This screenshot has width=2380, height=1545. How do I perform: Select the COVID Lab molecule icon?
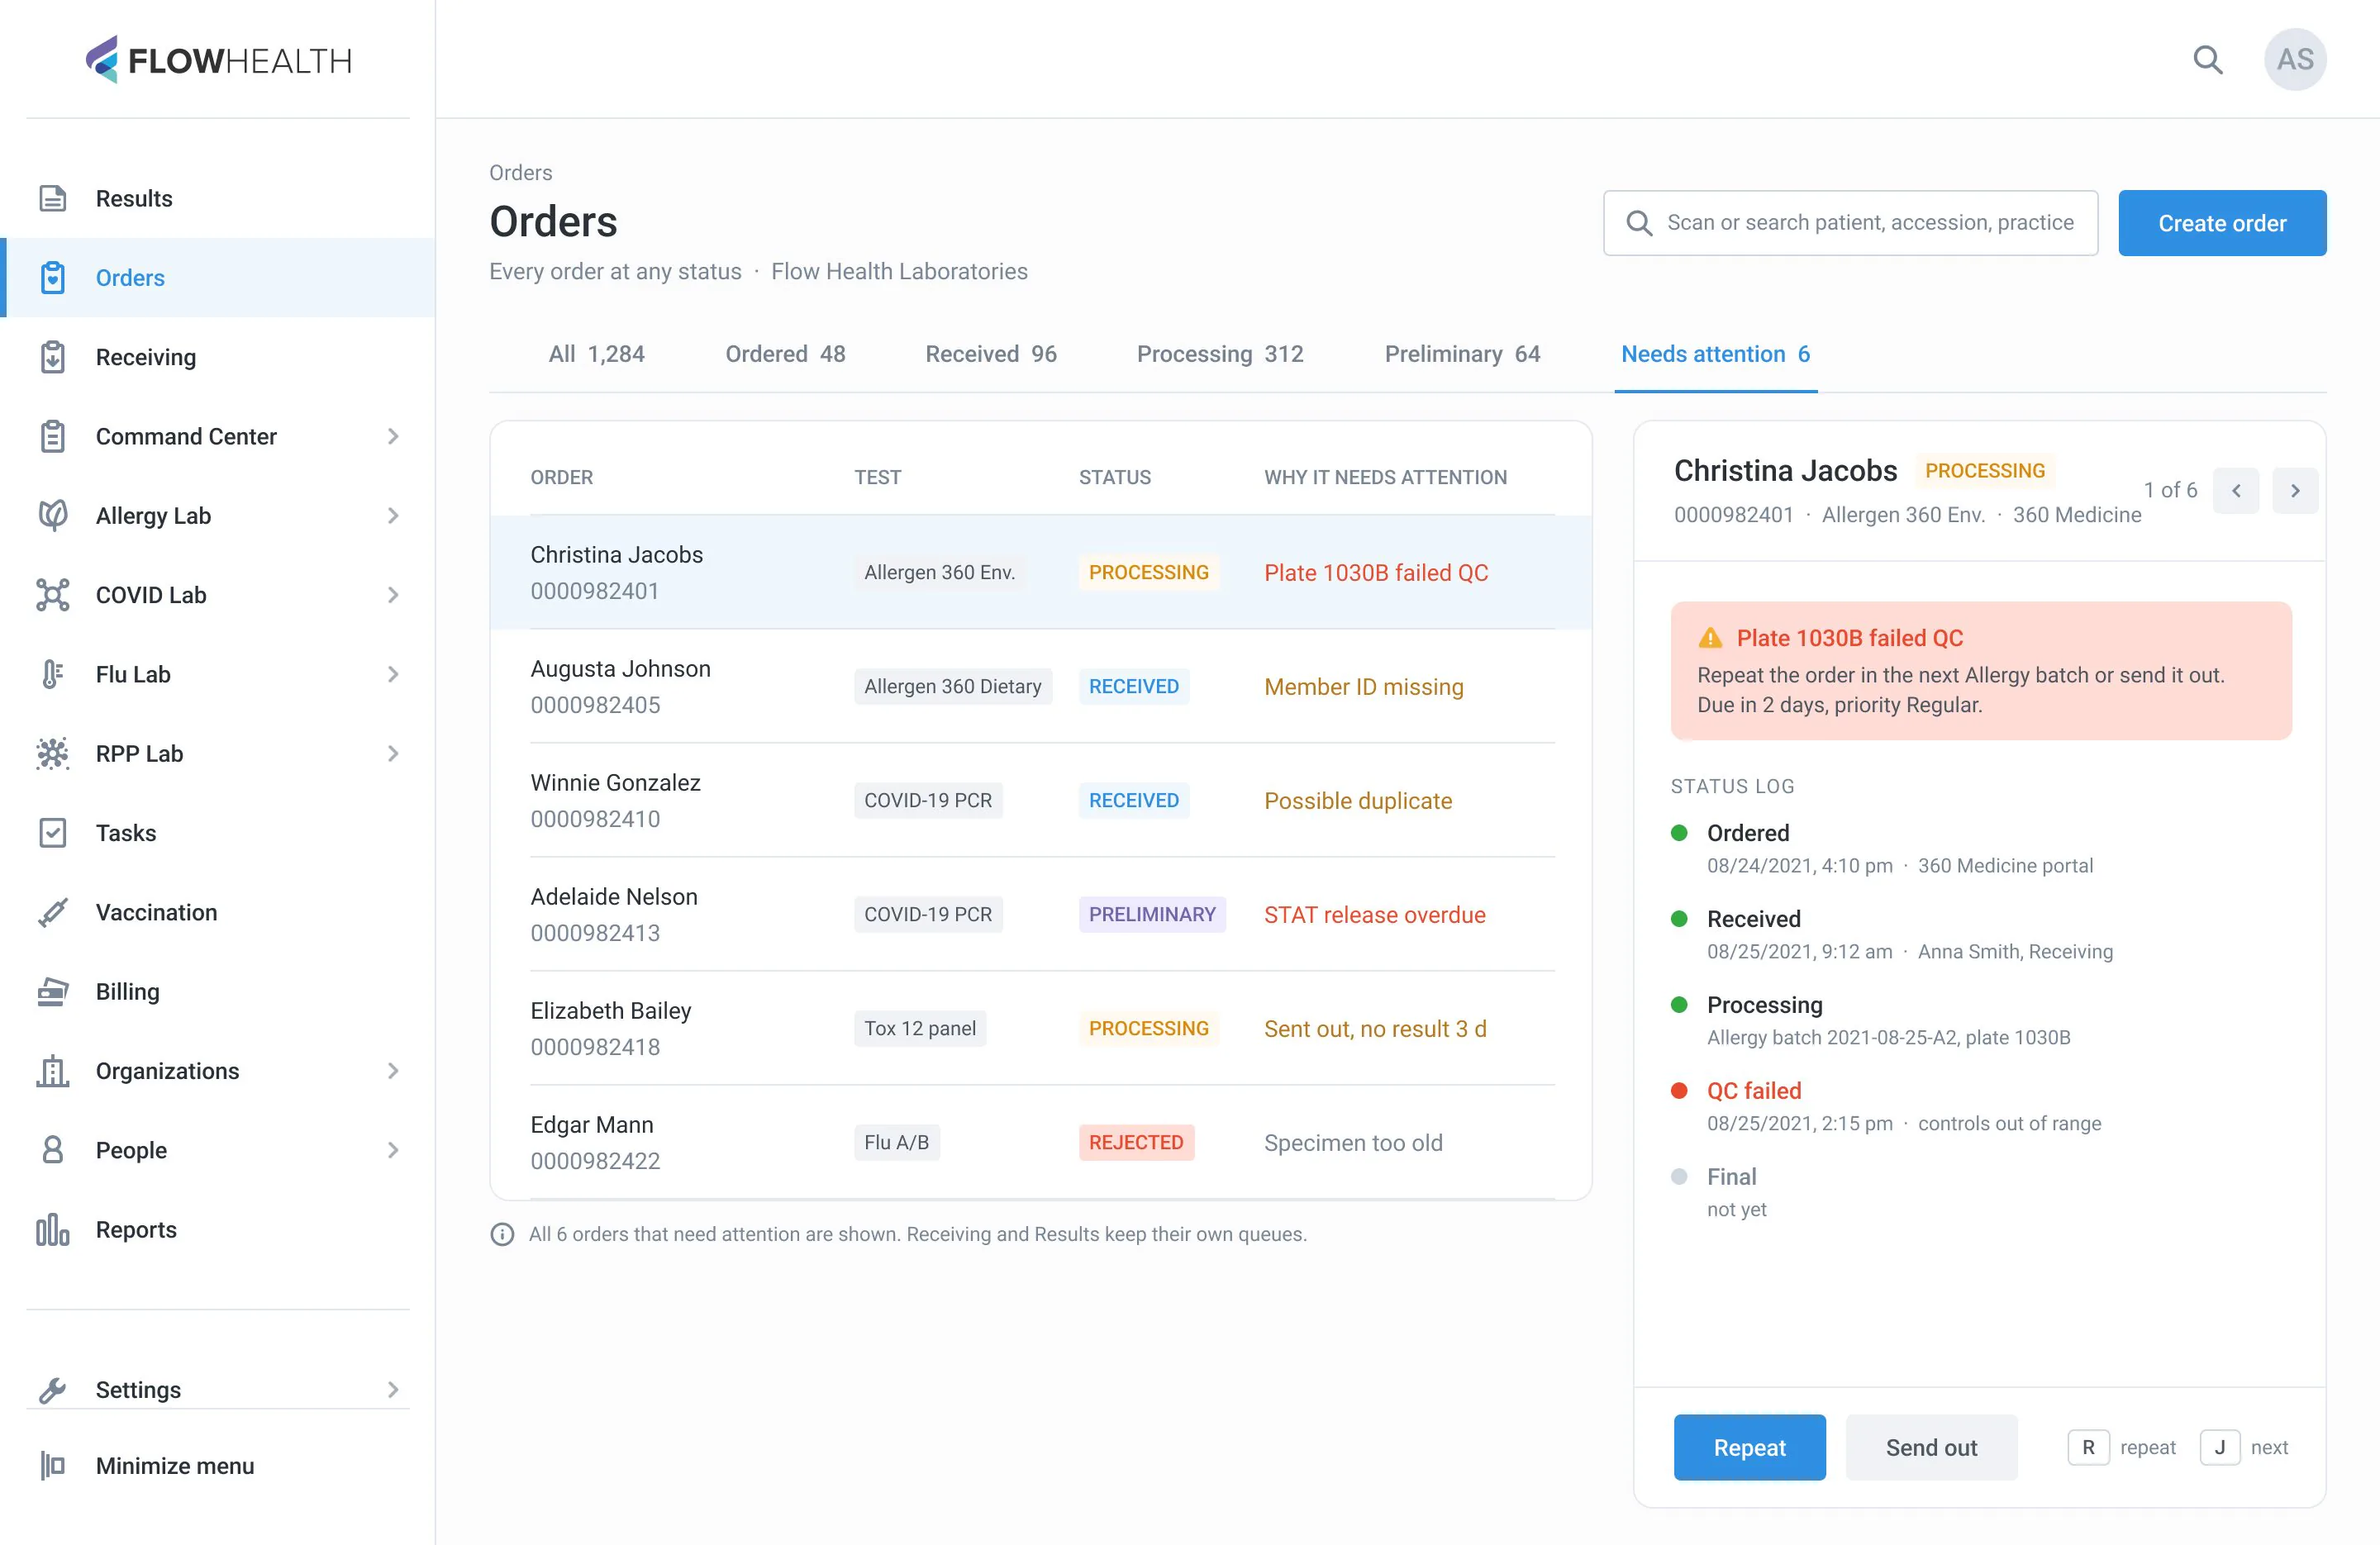click(53, 595)
